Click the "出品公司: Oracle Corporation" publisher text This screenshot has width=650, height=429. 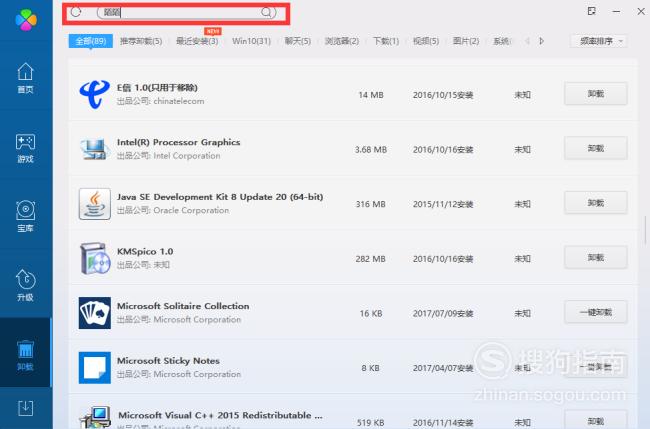point(173,211)
